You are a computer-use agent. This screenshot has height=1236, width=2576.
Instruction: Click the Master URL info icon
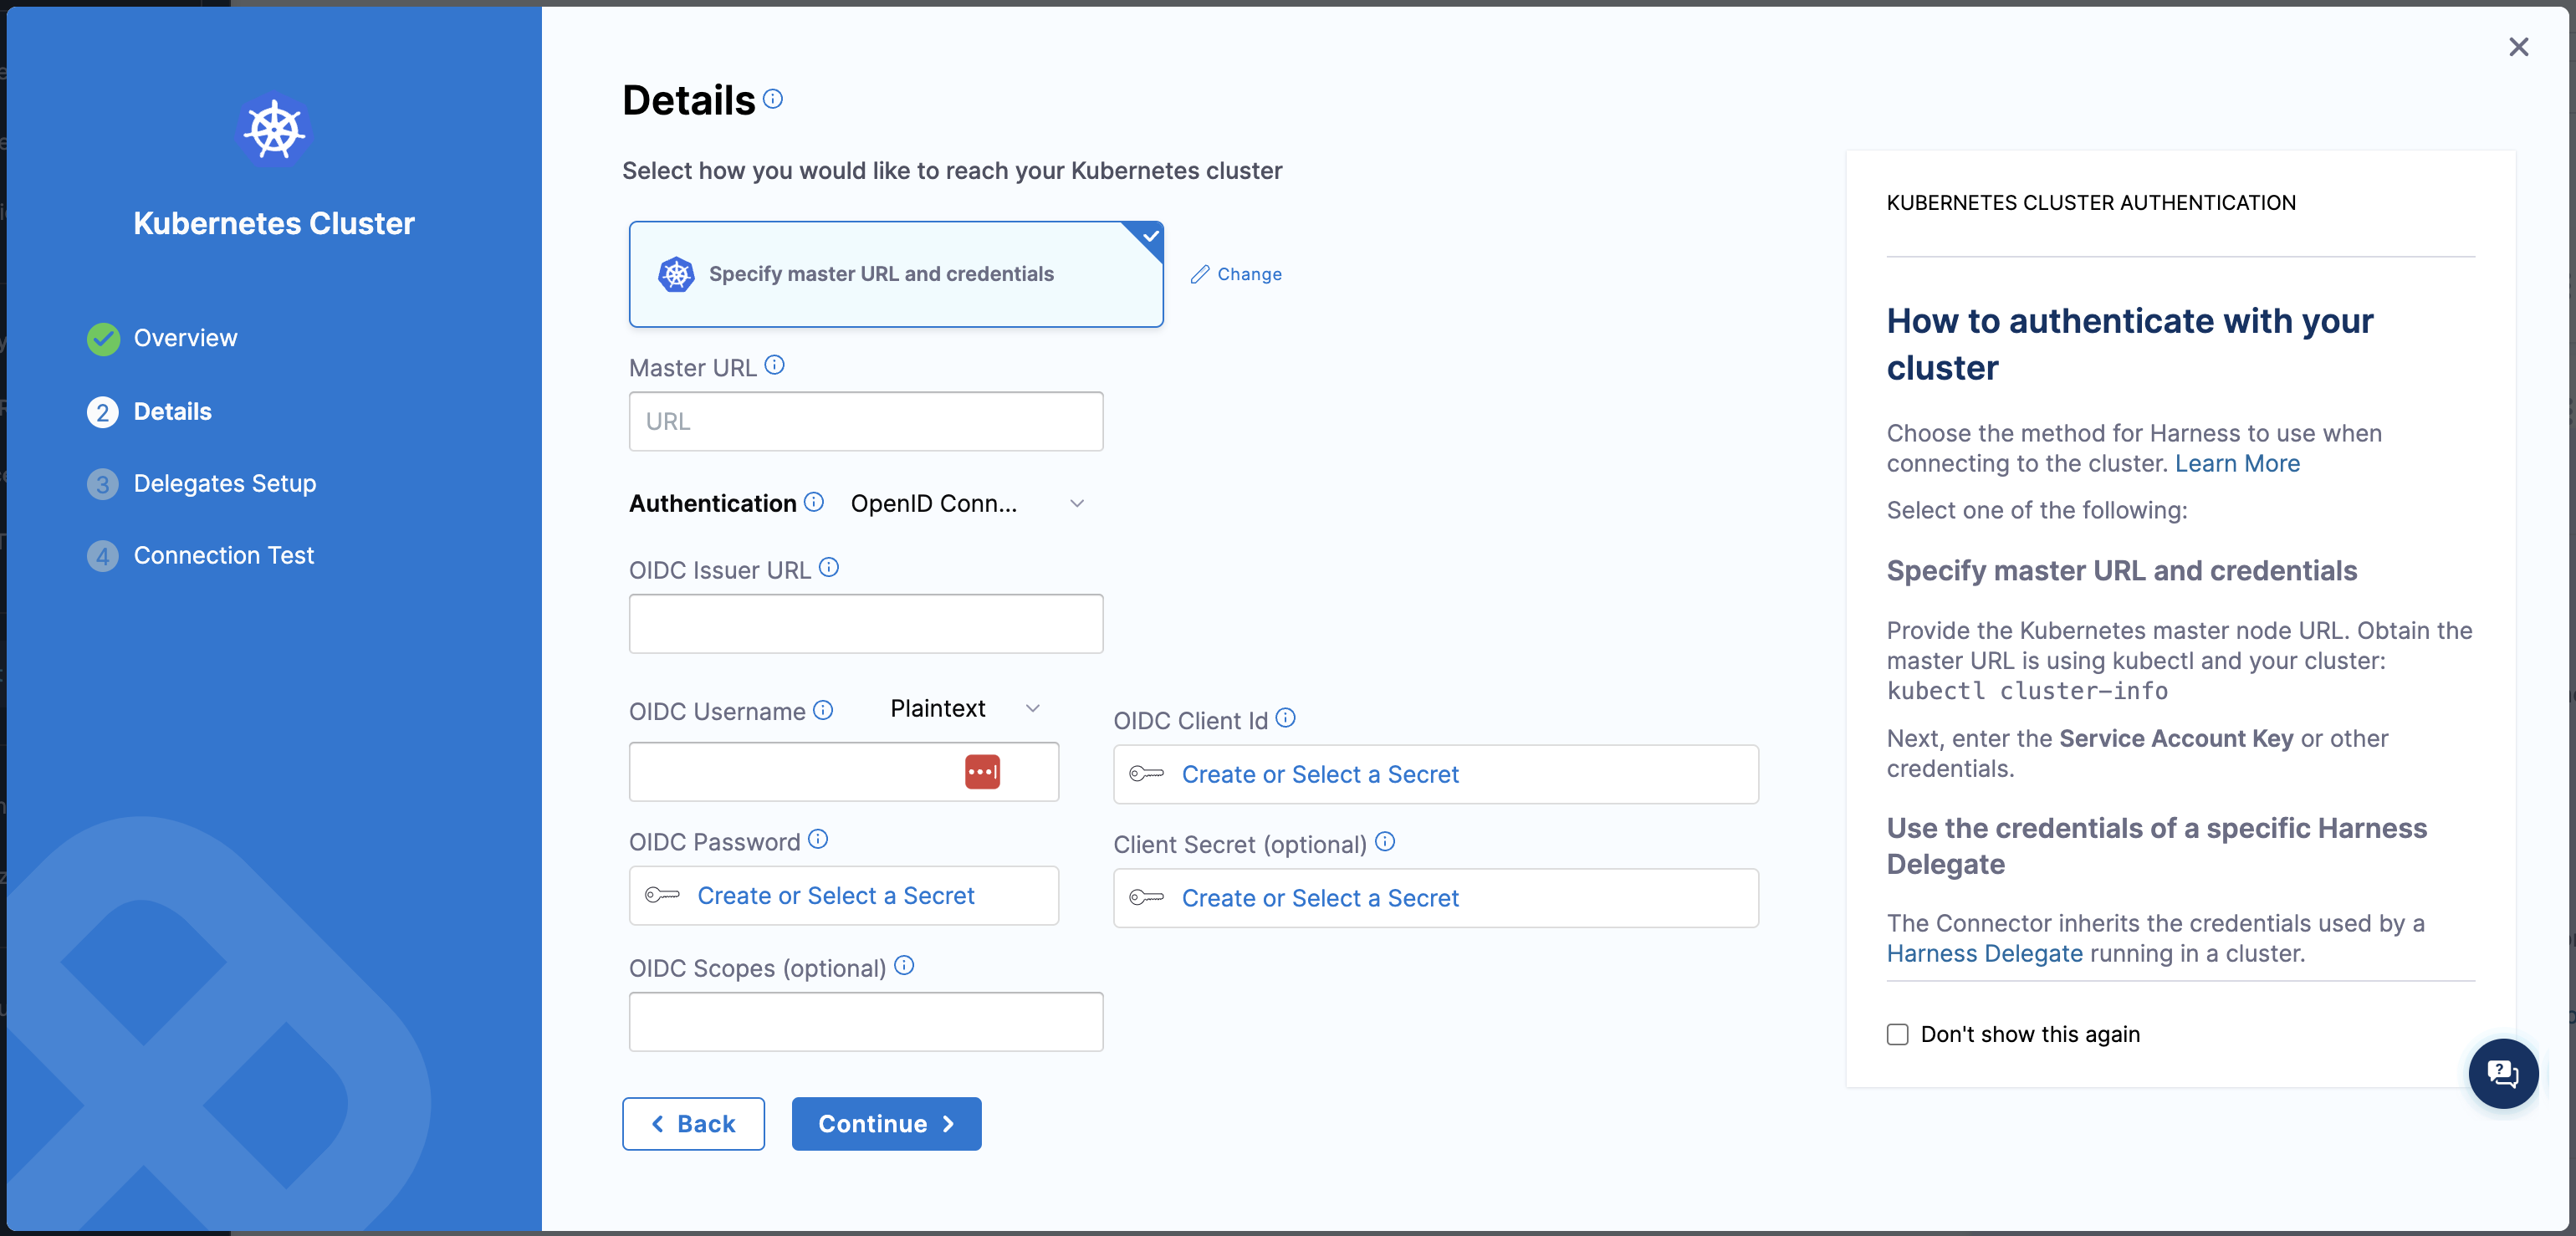775,365
